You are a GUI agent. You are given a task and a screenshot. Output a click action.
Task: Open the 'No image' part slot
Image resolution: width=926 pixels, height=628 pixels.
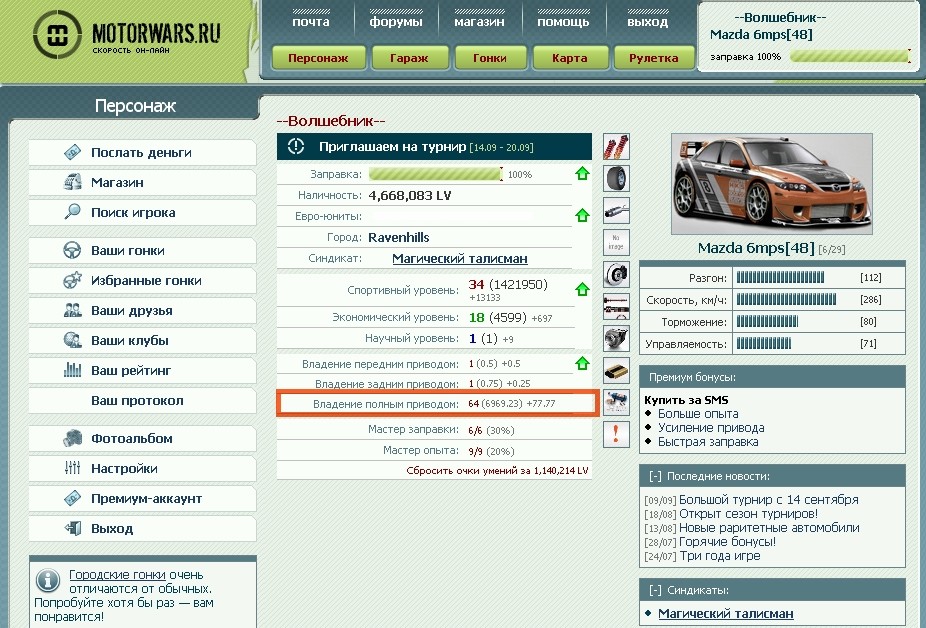pyautogui.click(x=616, y=242)
